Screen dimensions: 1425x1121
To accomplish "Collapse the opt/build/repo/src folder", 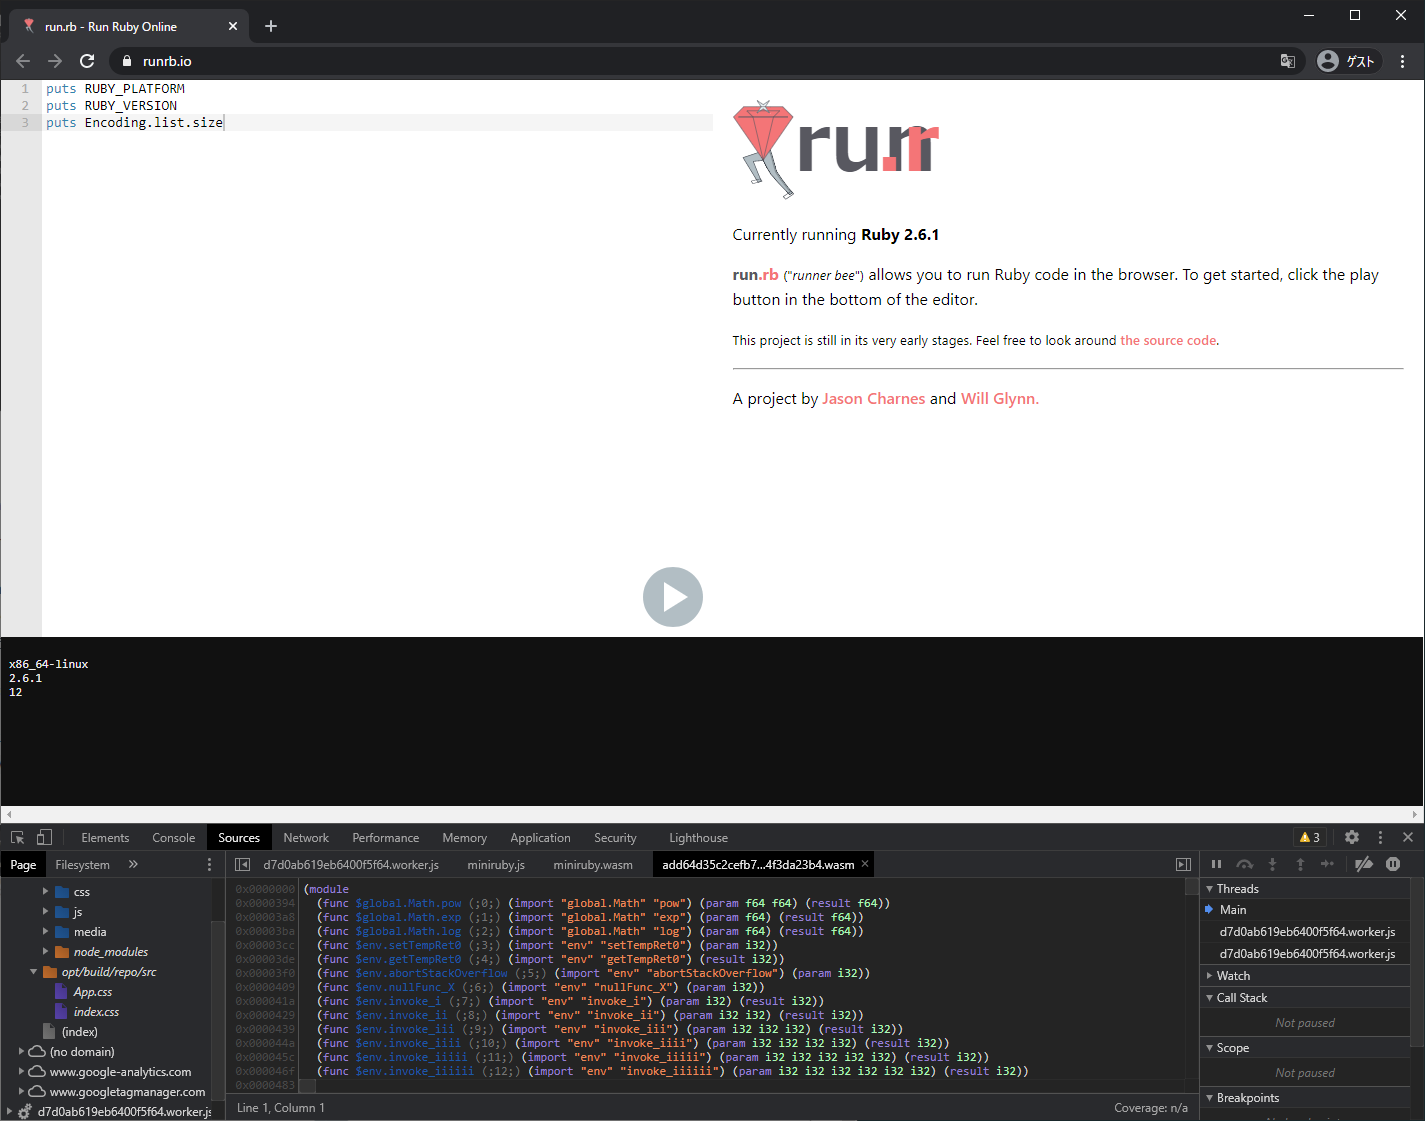I will click(x=33, y=971).
